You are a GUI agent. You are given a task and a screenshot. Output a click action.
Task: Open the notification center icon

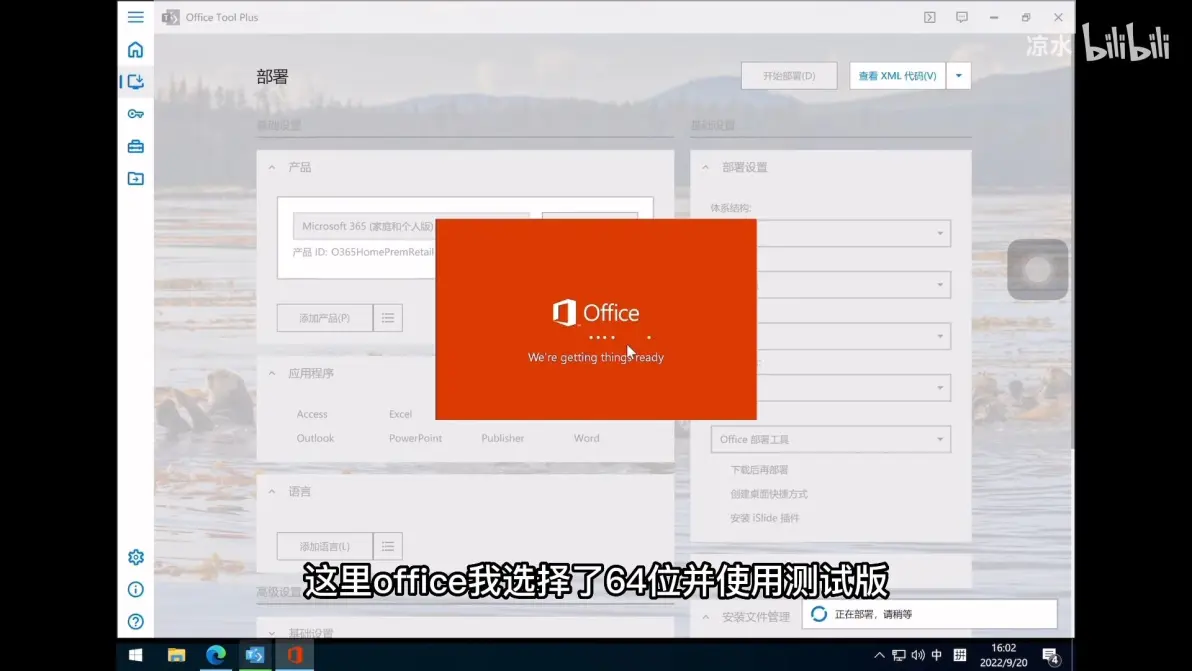pyautogui.click(x=1051, y=656)
